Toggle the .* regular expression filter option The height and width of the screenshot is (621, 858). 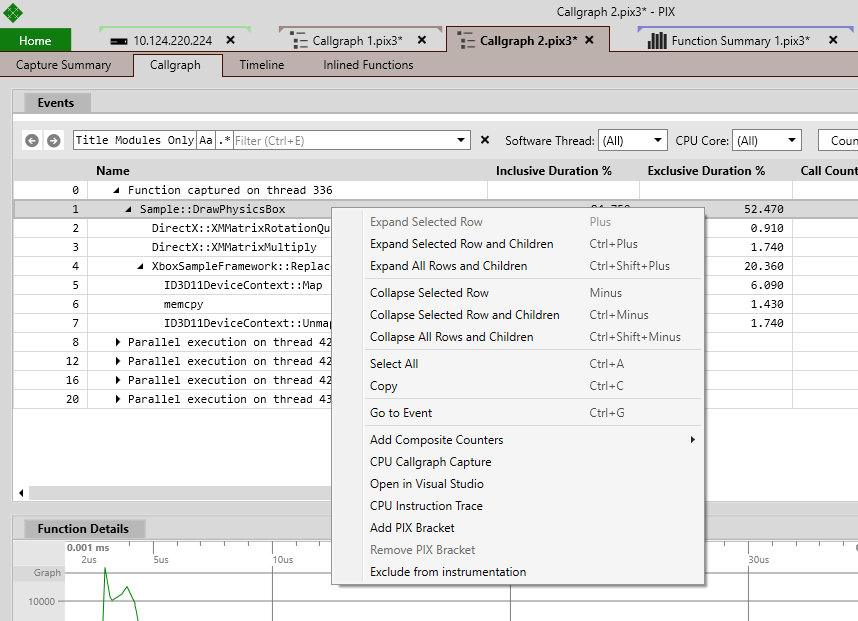click(x=224, y=141)
